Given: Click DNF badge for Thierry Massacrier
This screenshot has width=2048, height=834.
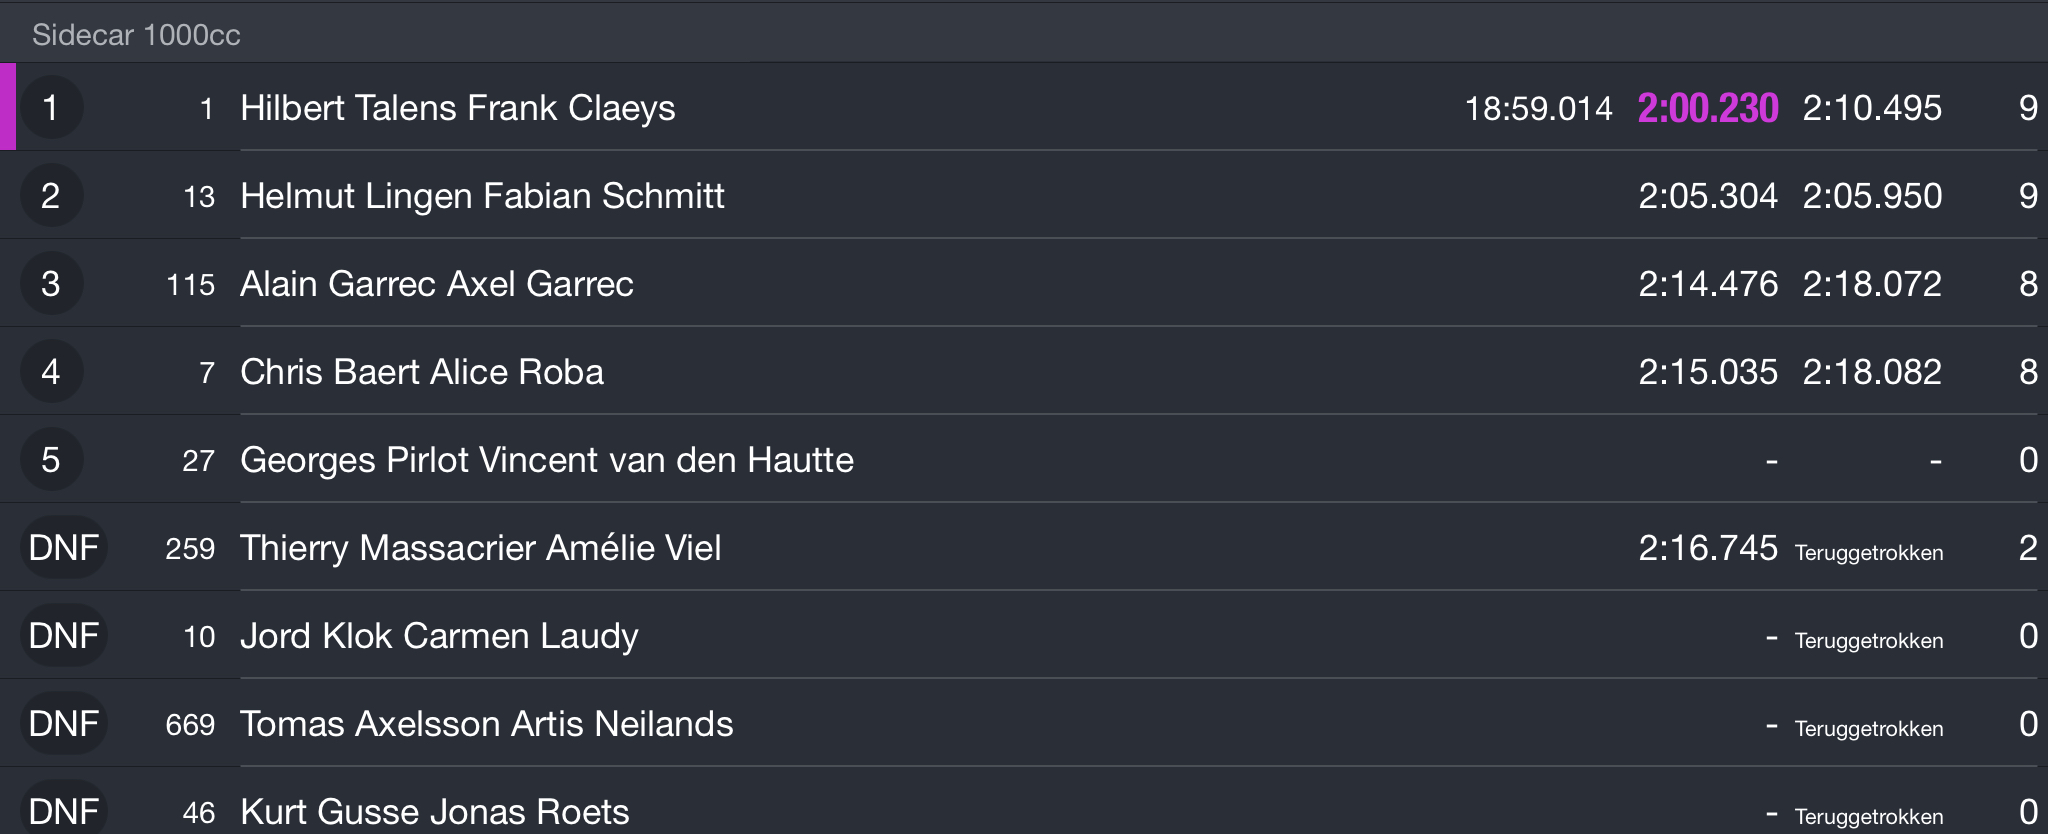Looking at the screenshot, I should point(63,547).
